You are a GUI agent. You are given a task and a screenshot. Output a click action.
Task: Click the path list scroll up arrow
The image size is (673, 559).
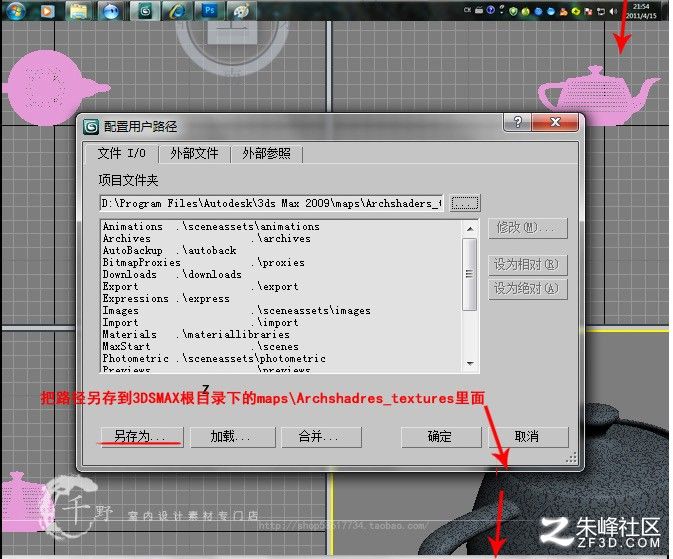click(470, 229)
